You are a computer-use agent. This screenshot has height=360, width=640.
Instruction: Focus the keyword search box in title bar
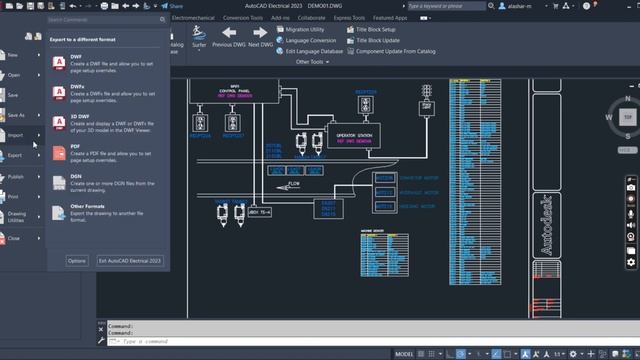point(447,6)
